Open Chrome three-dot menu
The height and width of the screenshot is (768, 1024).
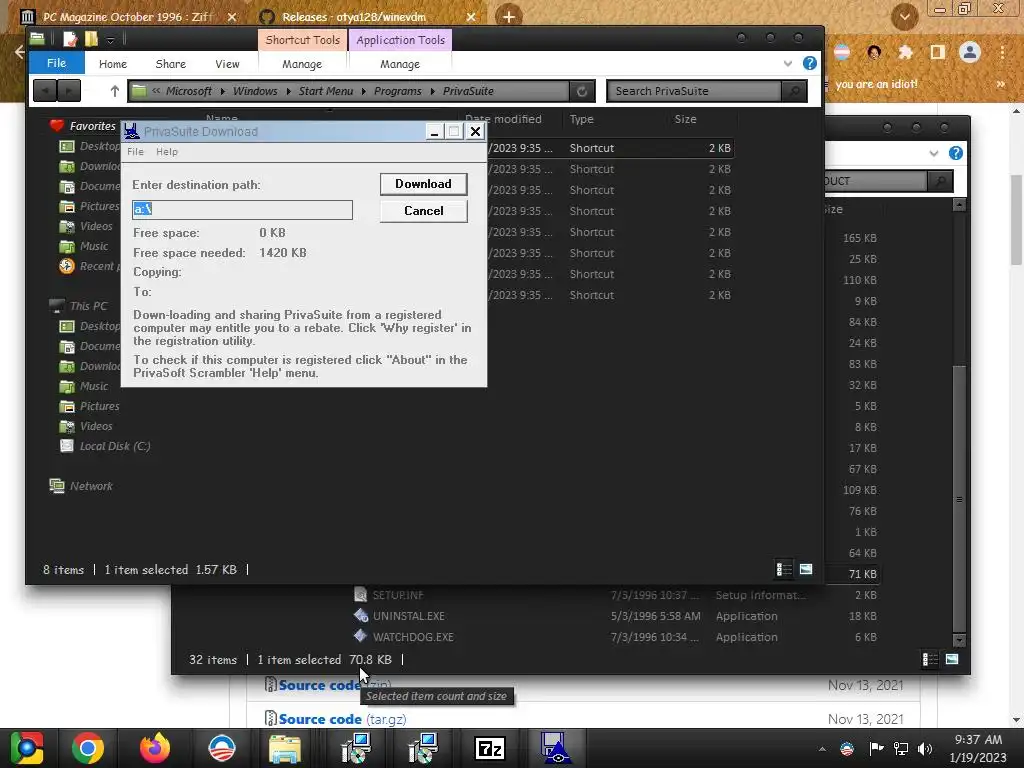pos(1002,52)
